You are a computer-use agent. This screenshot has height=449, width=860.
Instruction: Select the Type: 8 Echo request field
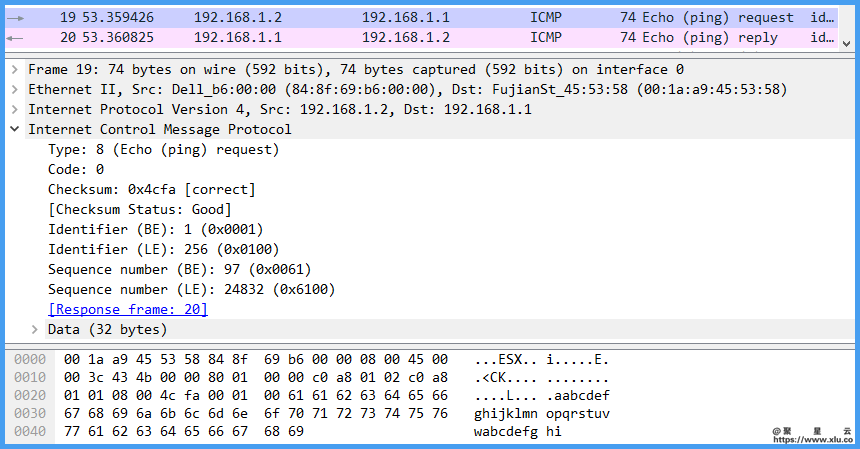[x=163, y=150]
